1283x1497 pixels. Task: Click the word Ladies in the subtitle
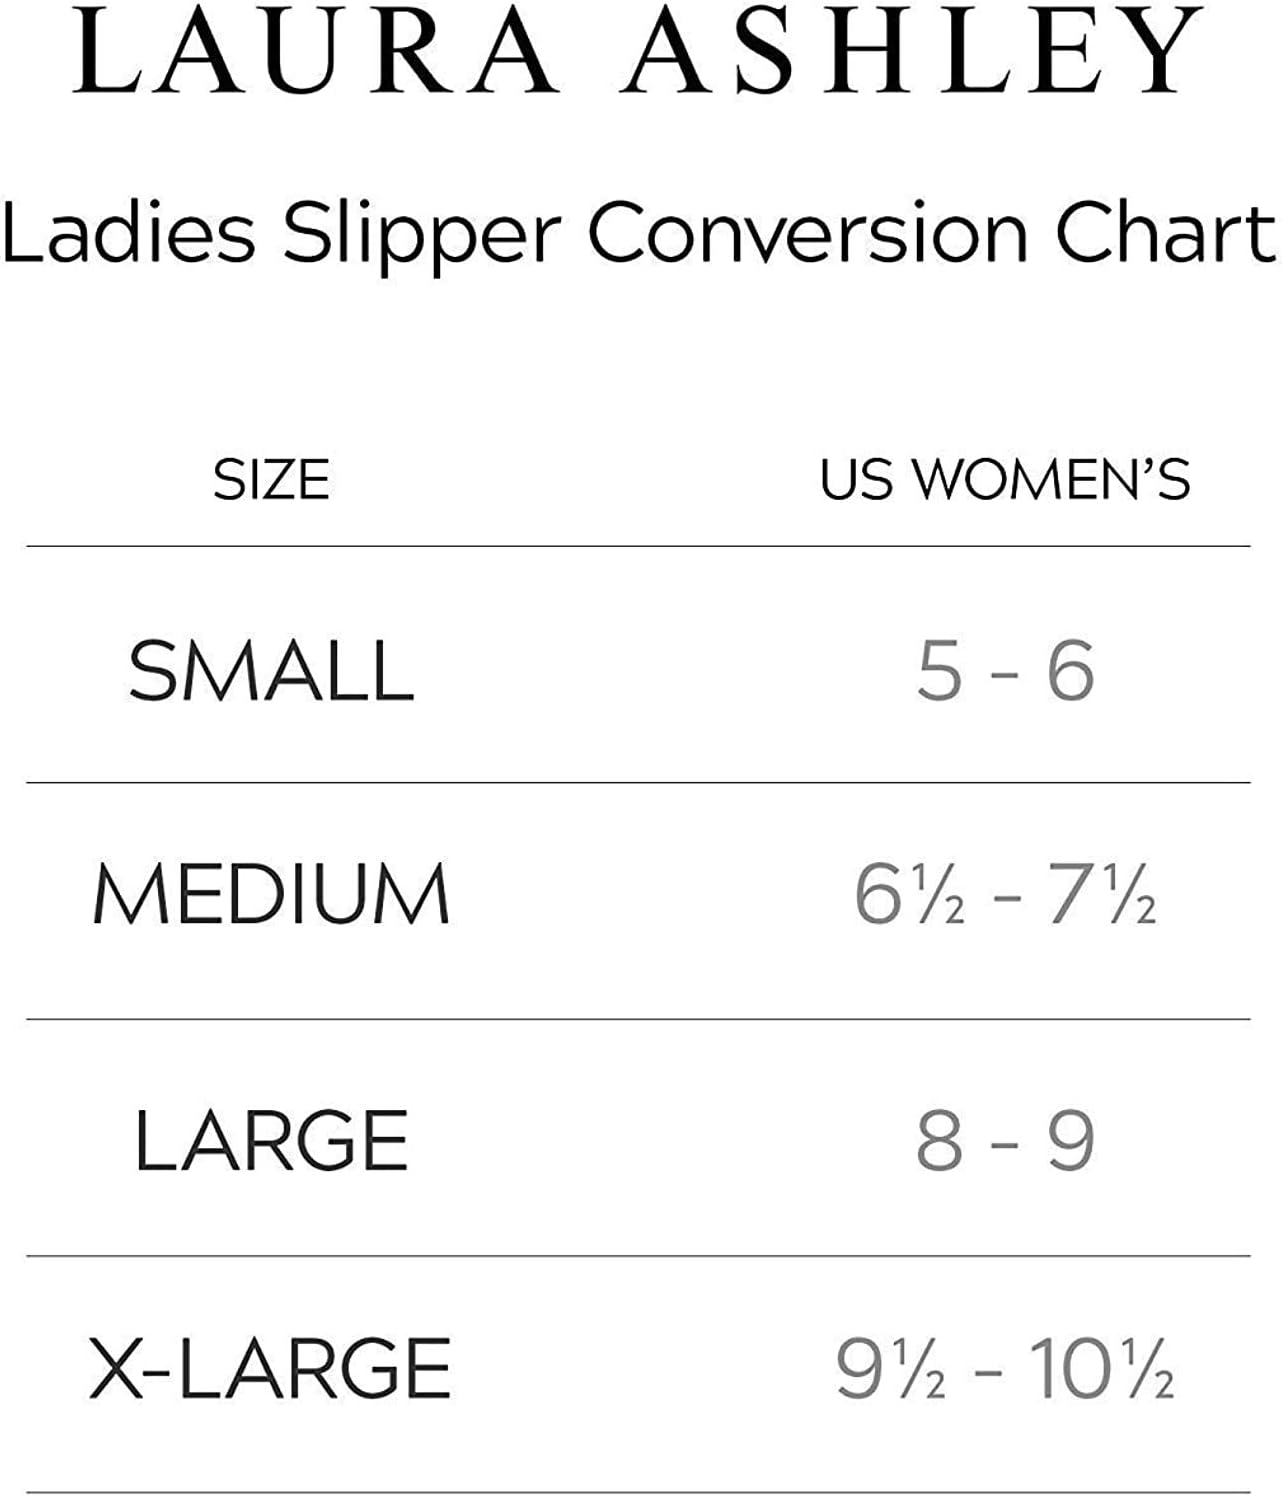(x=128, y=232)
